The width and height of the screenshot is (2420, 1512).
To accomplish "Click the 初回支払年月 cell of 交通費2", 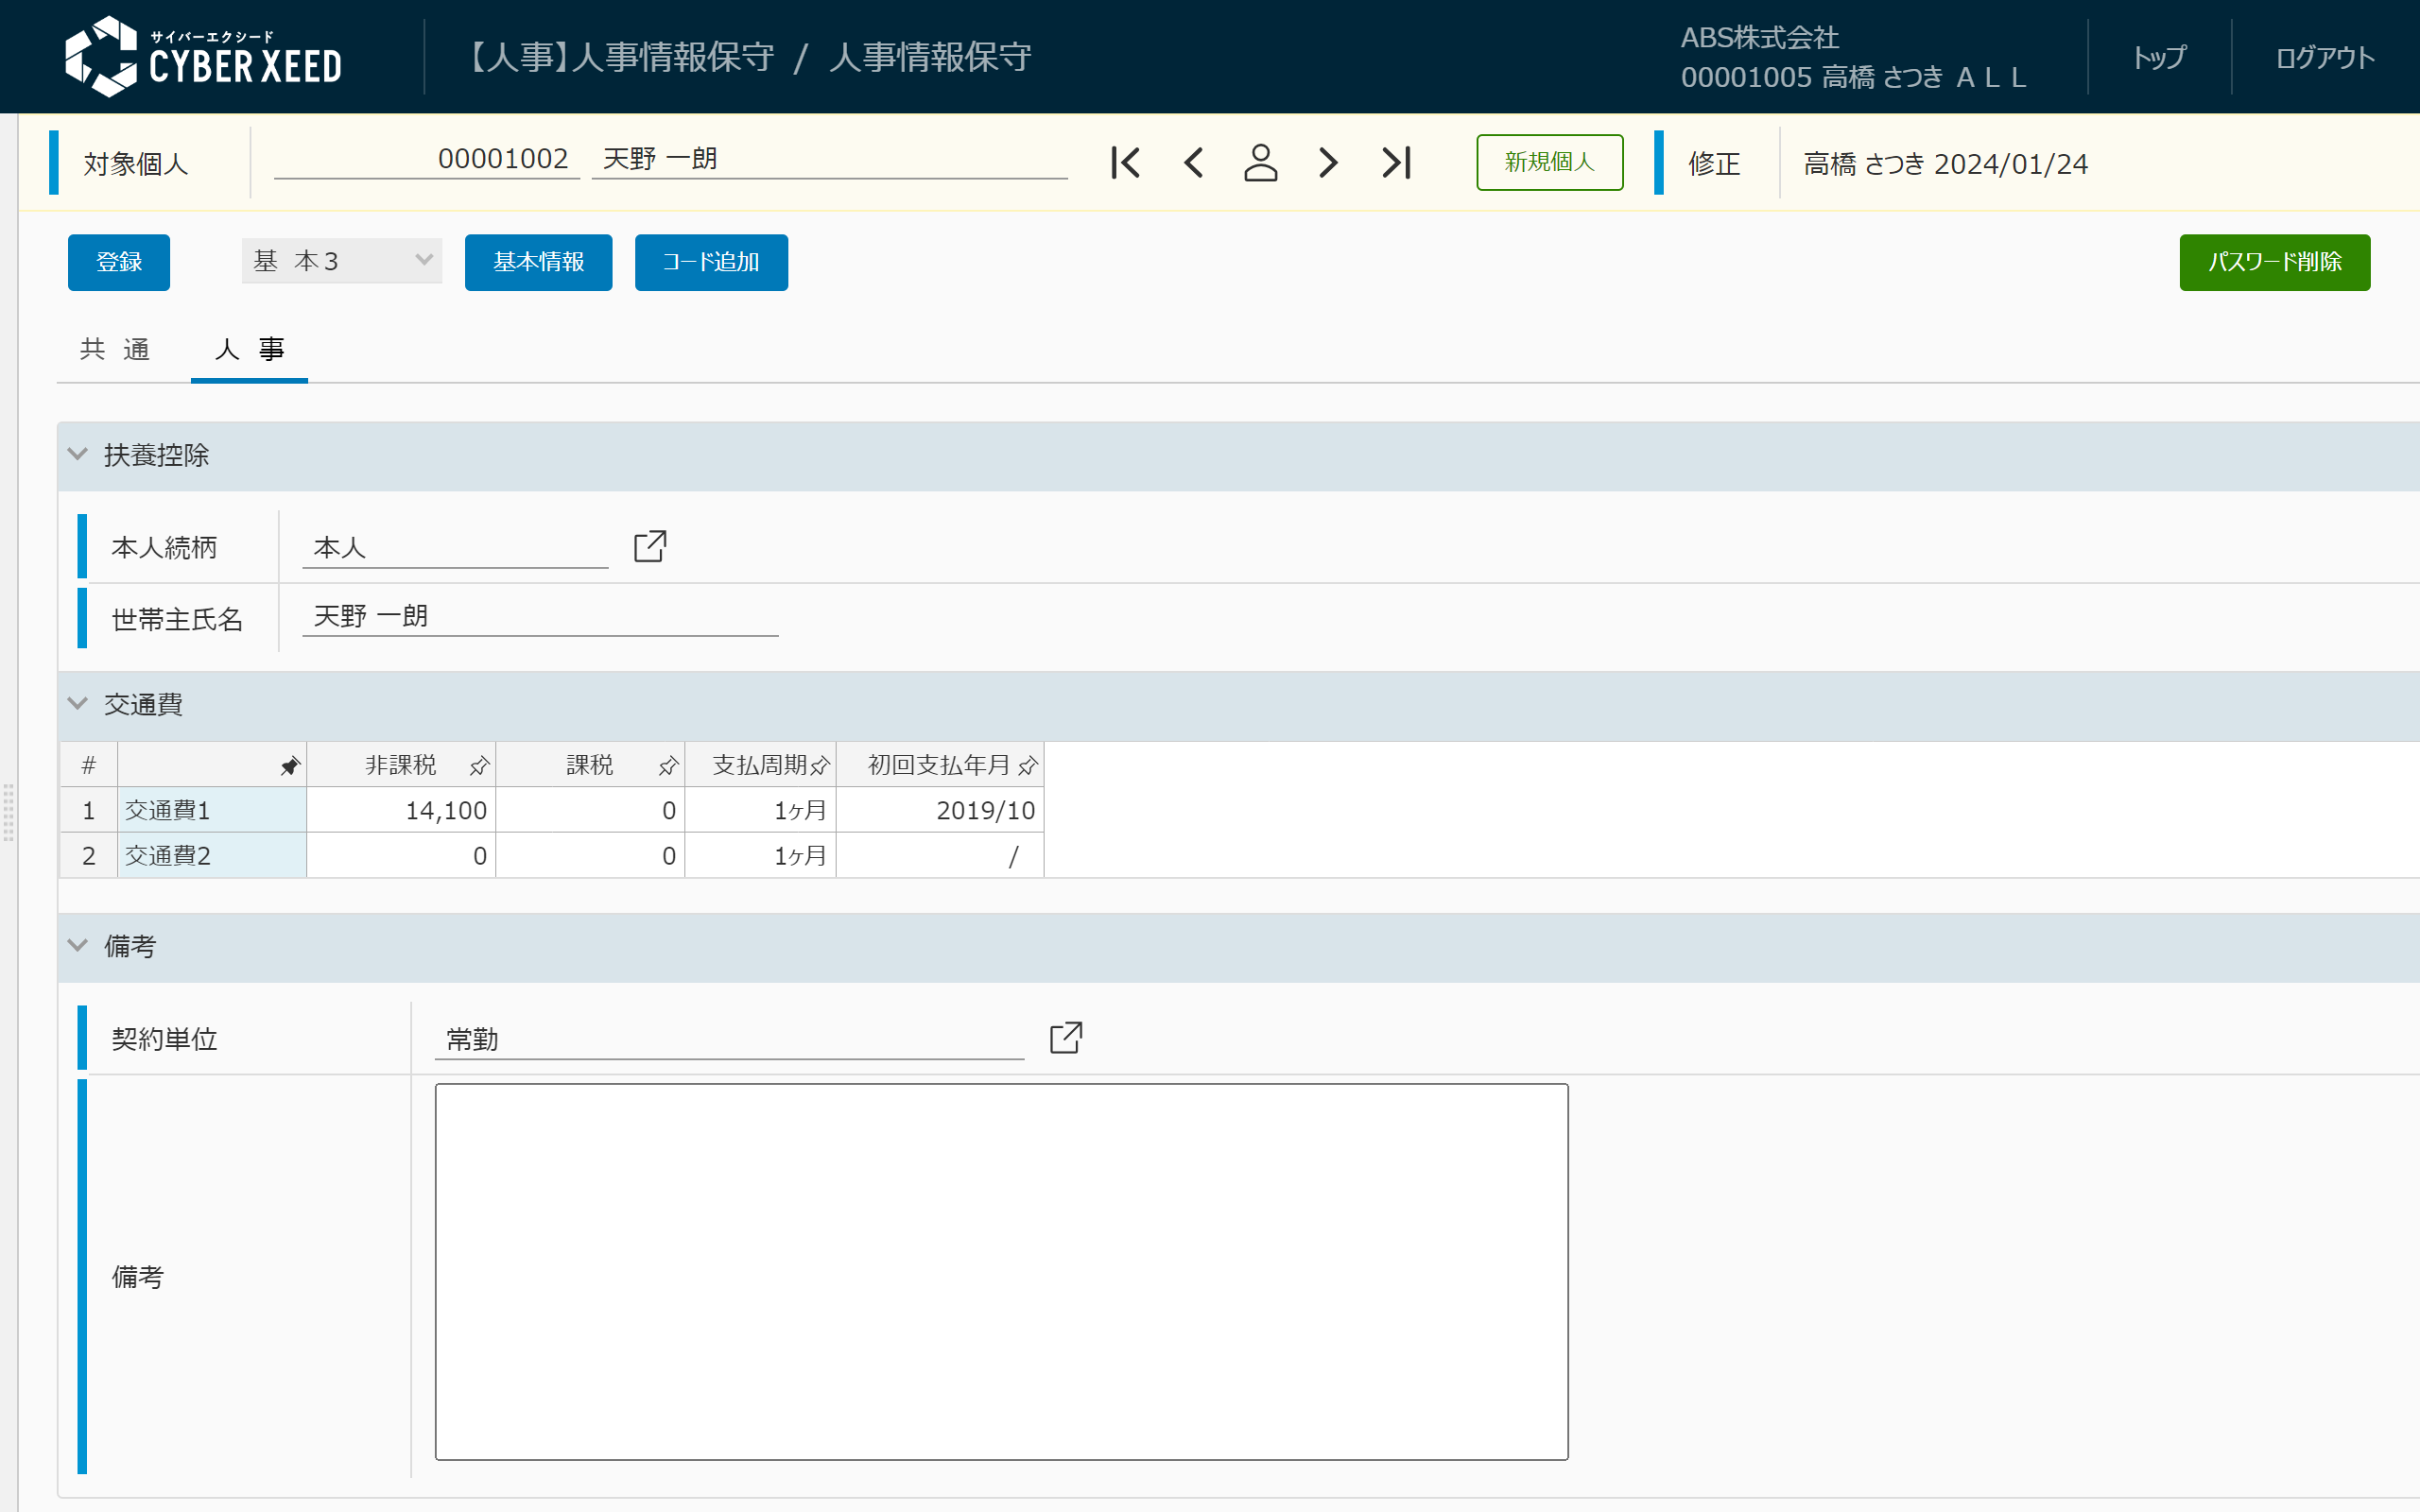I will pyautogui.click(x=940, y=856).
